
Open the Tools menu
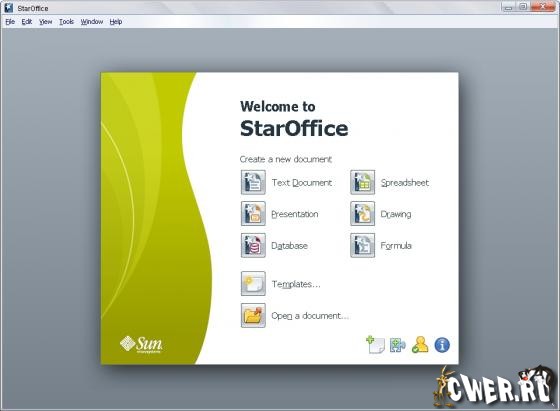(66, 22)
